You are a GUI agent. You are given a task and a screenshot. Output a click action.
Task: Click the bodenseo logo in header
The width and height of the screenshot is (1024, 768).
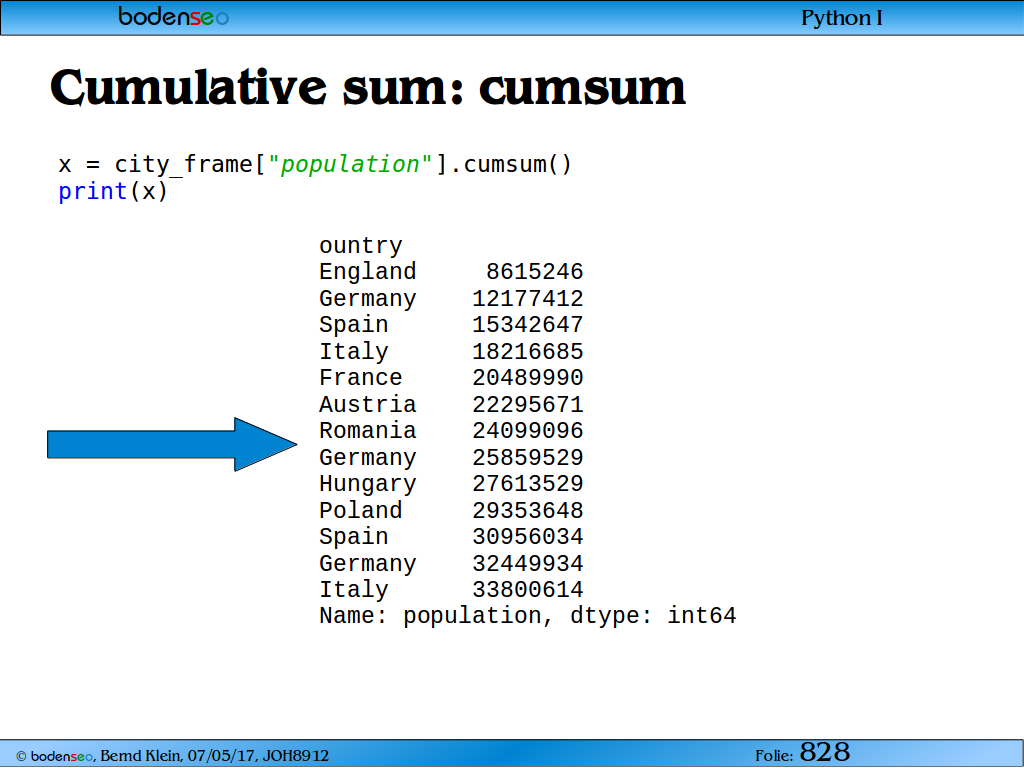[x=173, y=16]
